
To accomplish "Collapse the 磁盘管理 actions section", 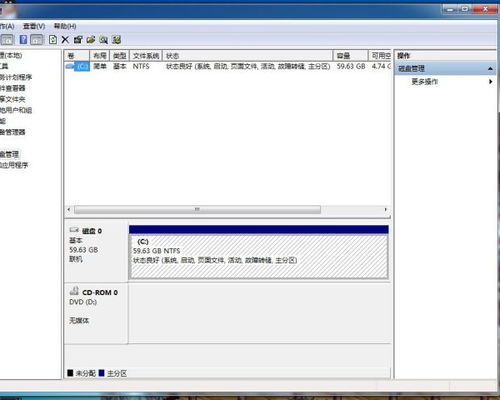I will pyautogui.click(x=490, y=69).
